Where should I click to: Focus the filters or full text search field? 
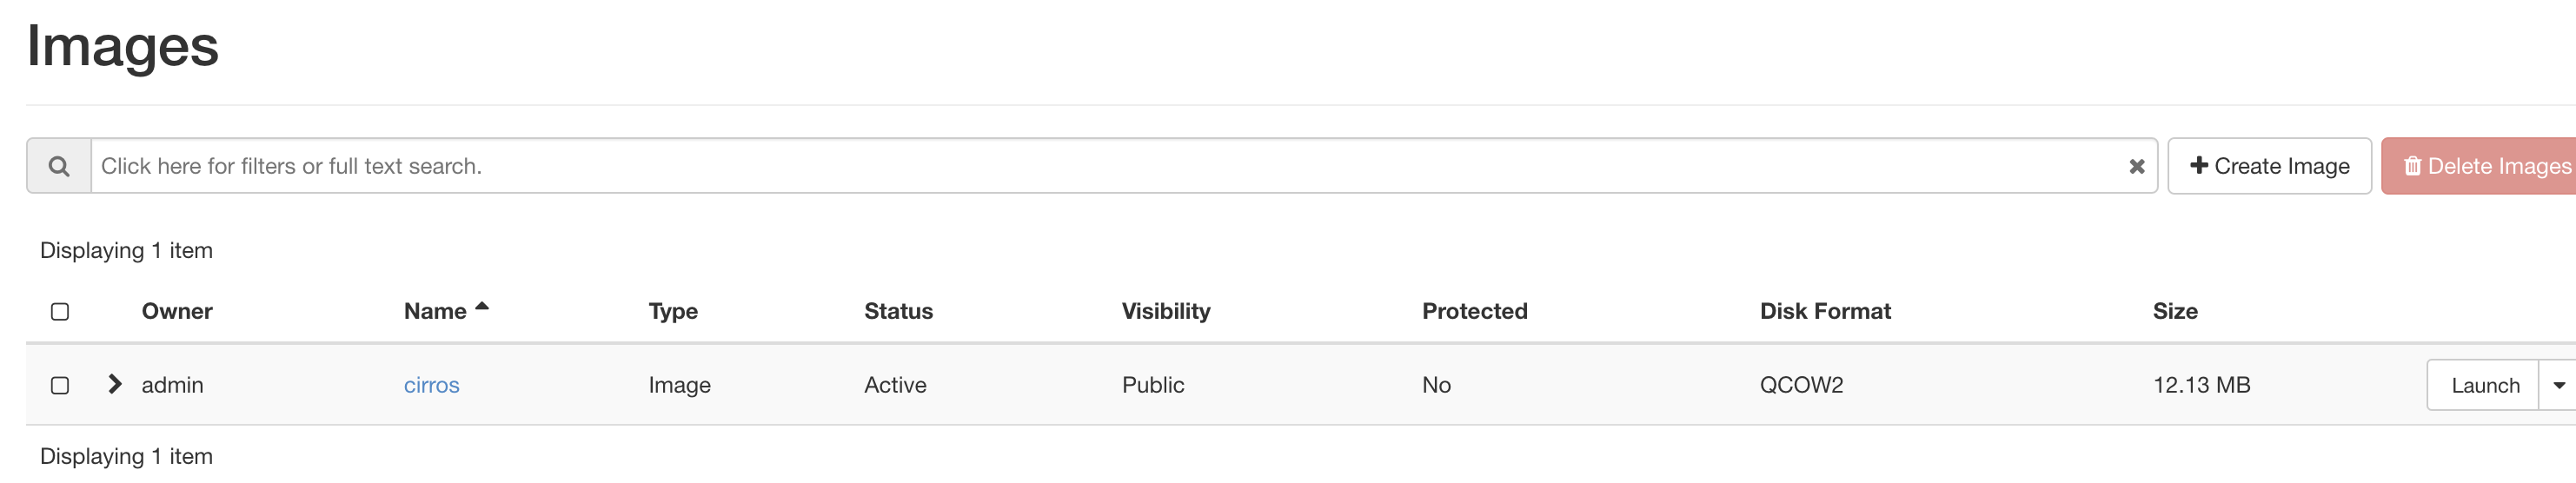click(x=1100, y=166)
